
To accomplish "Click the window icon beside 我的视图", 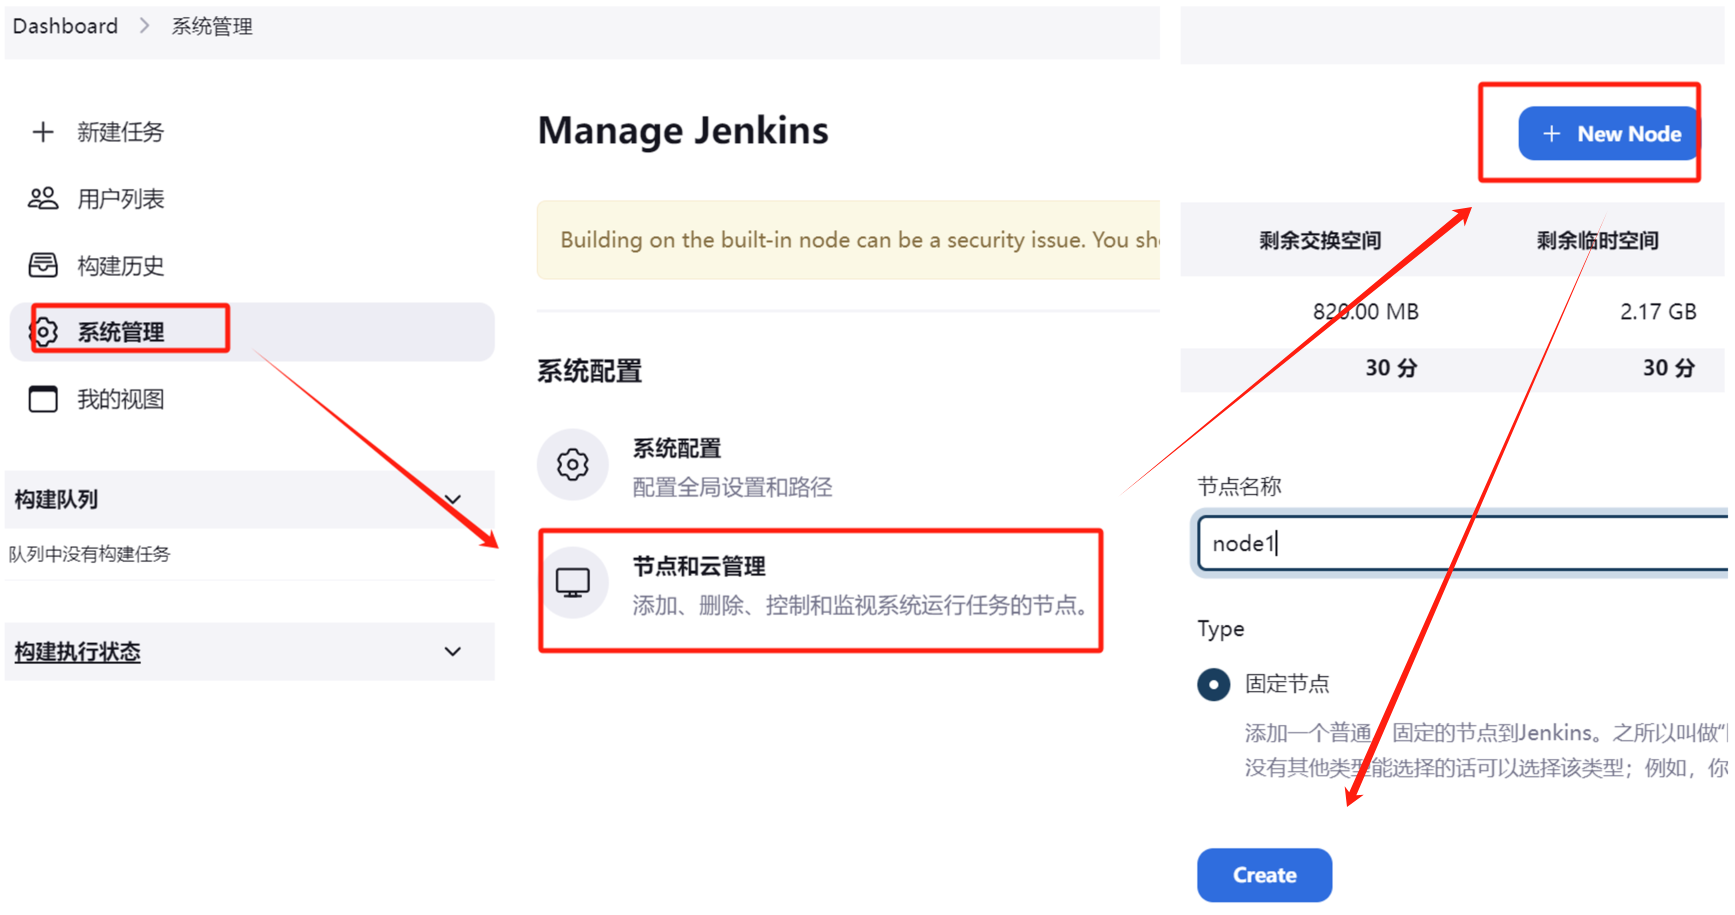I will coord(43,399).
